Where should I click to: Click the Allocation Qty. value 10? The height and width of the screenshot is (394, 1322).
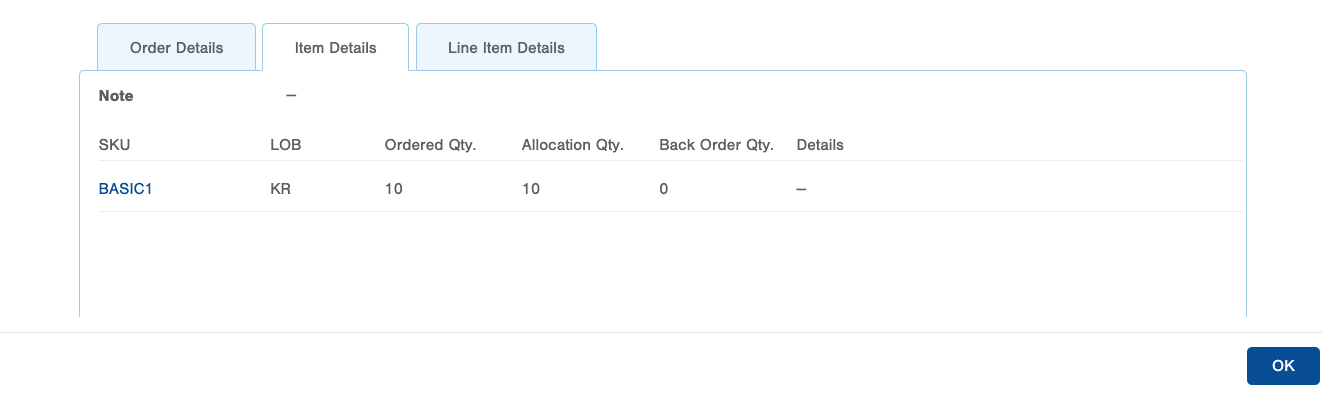531,188
